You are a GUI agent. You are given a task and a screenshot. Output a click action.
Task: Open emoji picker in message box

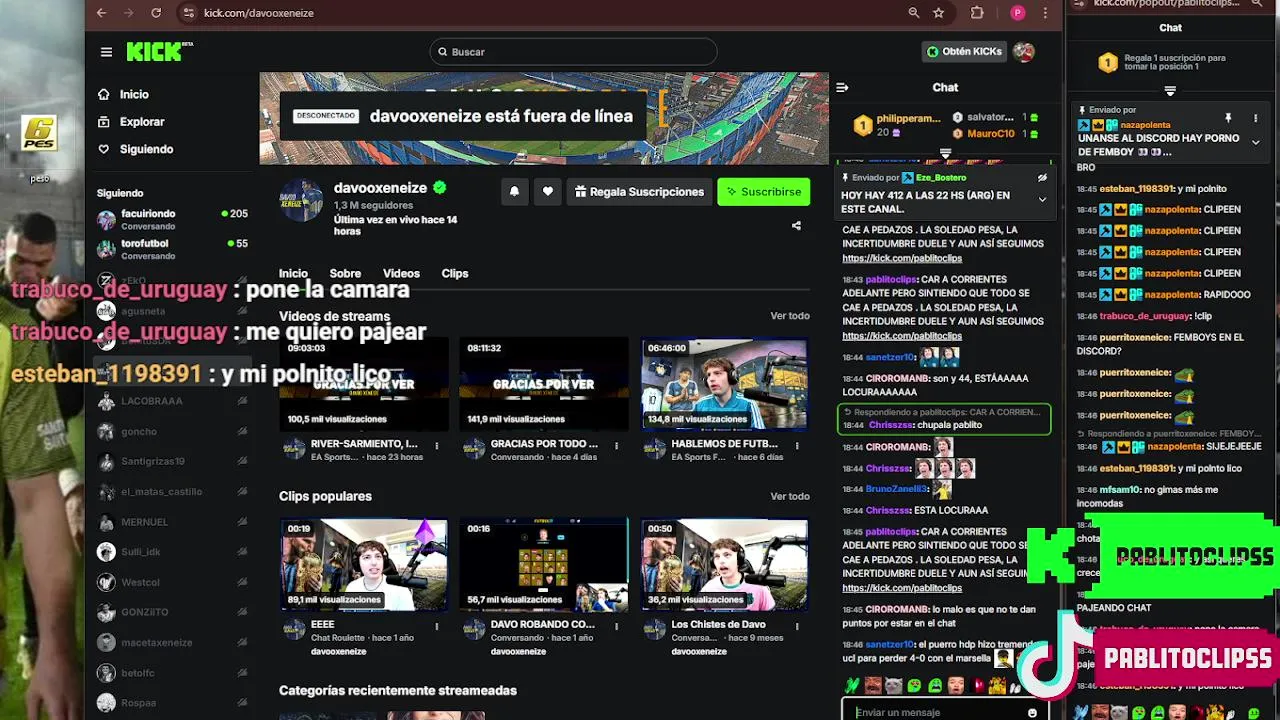(1032, 713)
